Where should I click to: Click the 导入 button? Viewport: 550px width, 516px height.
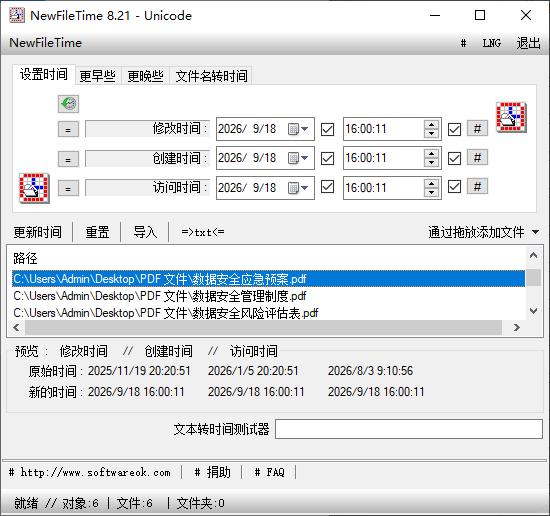point(145,232)
